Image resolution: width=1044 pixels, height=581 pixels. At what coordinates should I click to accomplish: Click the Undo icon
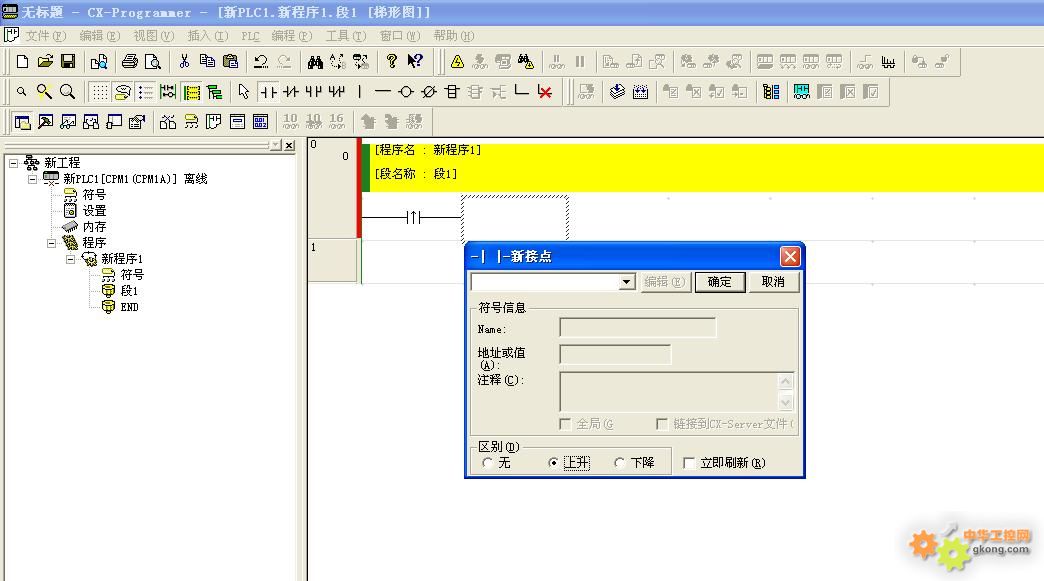[x=261, y=62]
